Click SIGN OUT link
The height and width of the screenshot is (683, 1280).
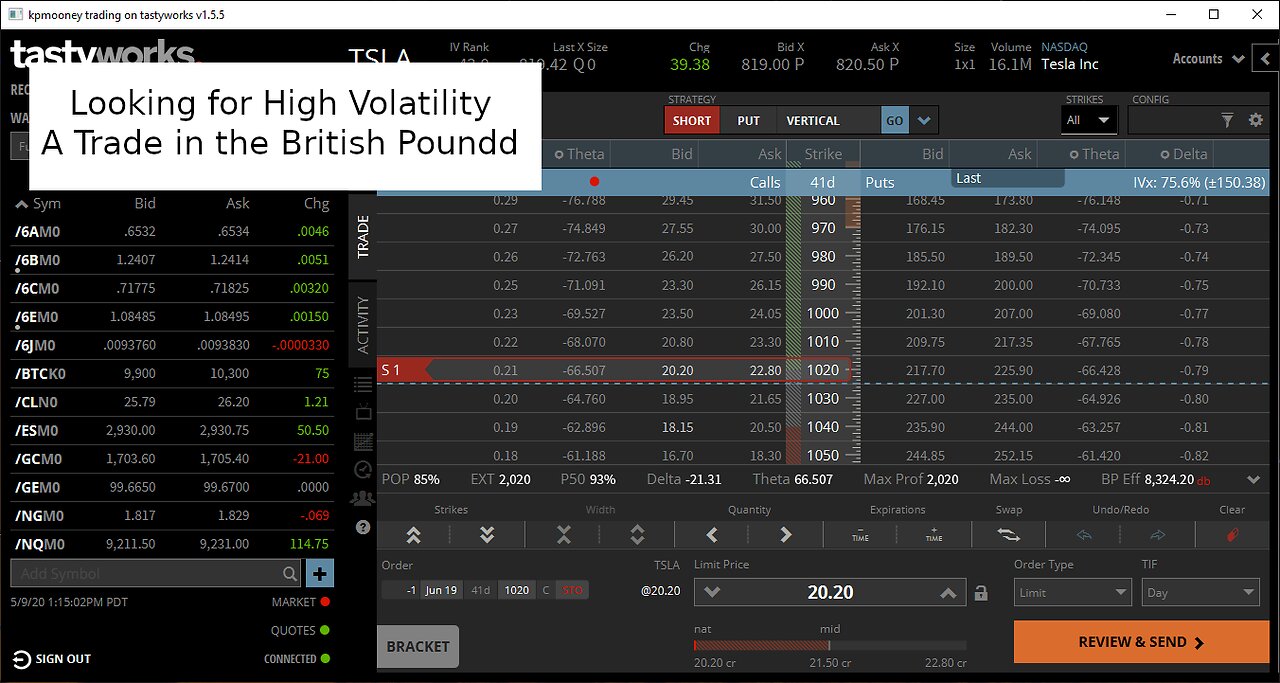point(63,659)
